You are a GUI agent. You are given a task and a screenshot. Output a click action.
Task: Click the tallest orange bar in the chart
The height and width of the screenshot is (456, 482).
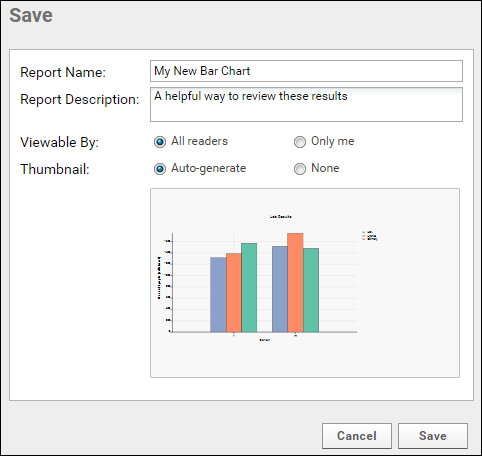(295, 283)
